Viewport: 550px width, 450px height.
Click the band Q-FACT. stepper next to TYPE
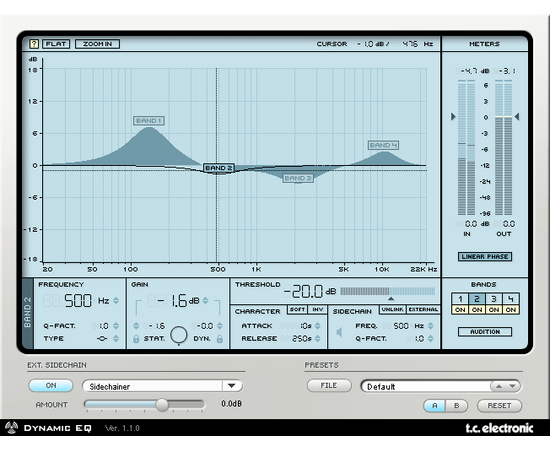coord(116,326)
